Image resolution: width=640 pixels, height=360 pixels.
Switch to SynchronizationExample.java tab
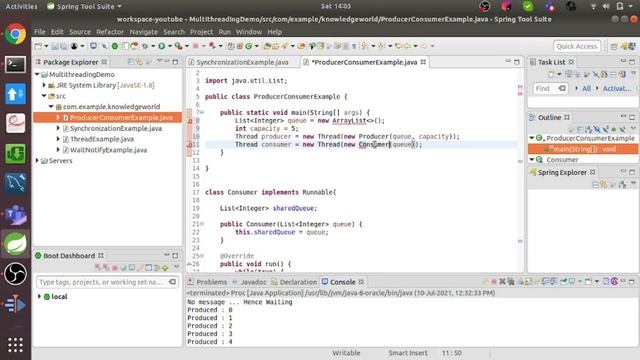pyautogui.click(x=242, y=62)
